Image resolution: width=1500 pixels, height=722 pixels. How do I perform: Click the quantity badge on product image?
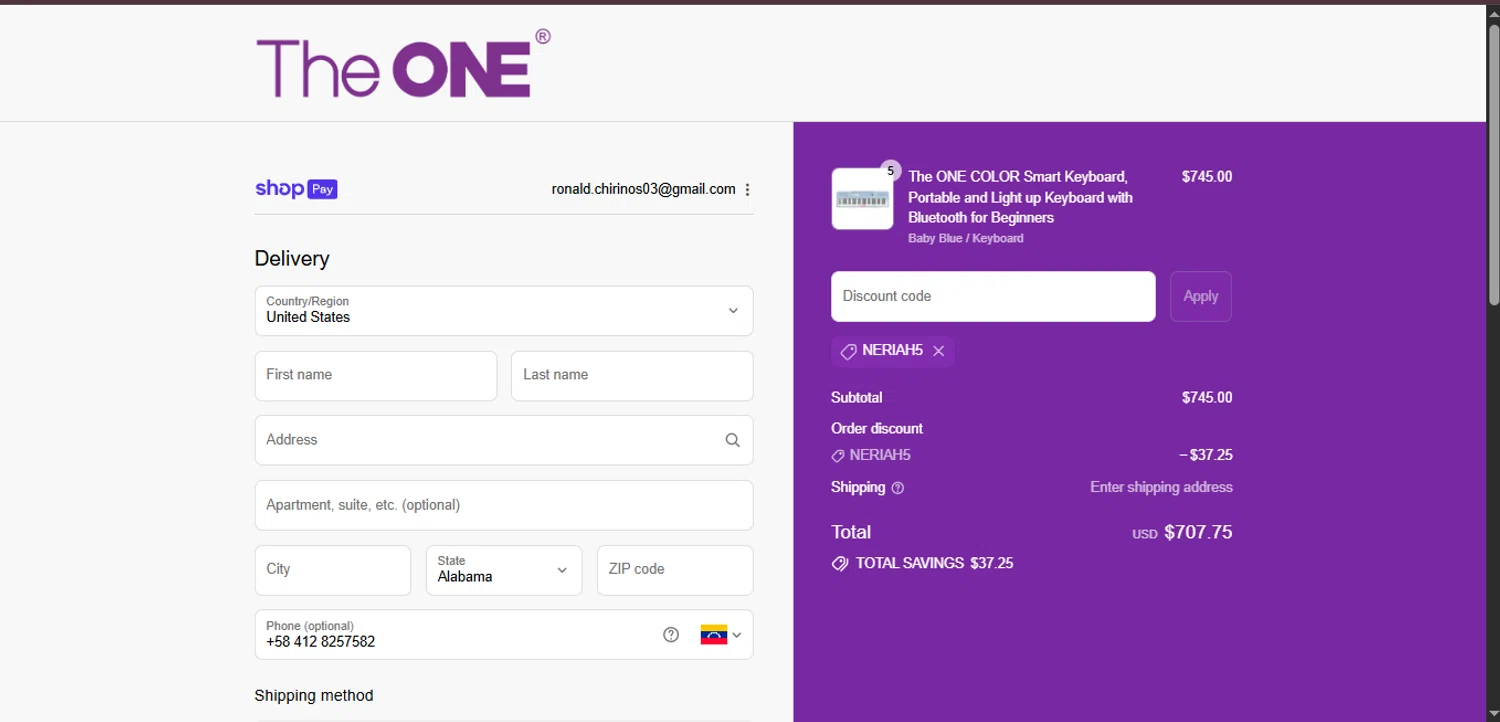890,170
